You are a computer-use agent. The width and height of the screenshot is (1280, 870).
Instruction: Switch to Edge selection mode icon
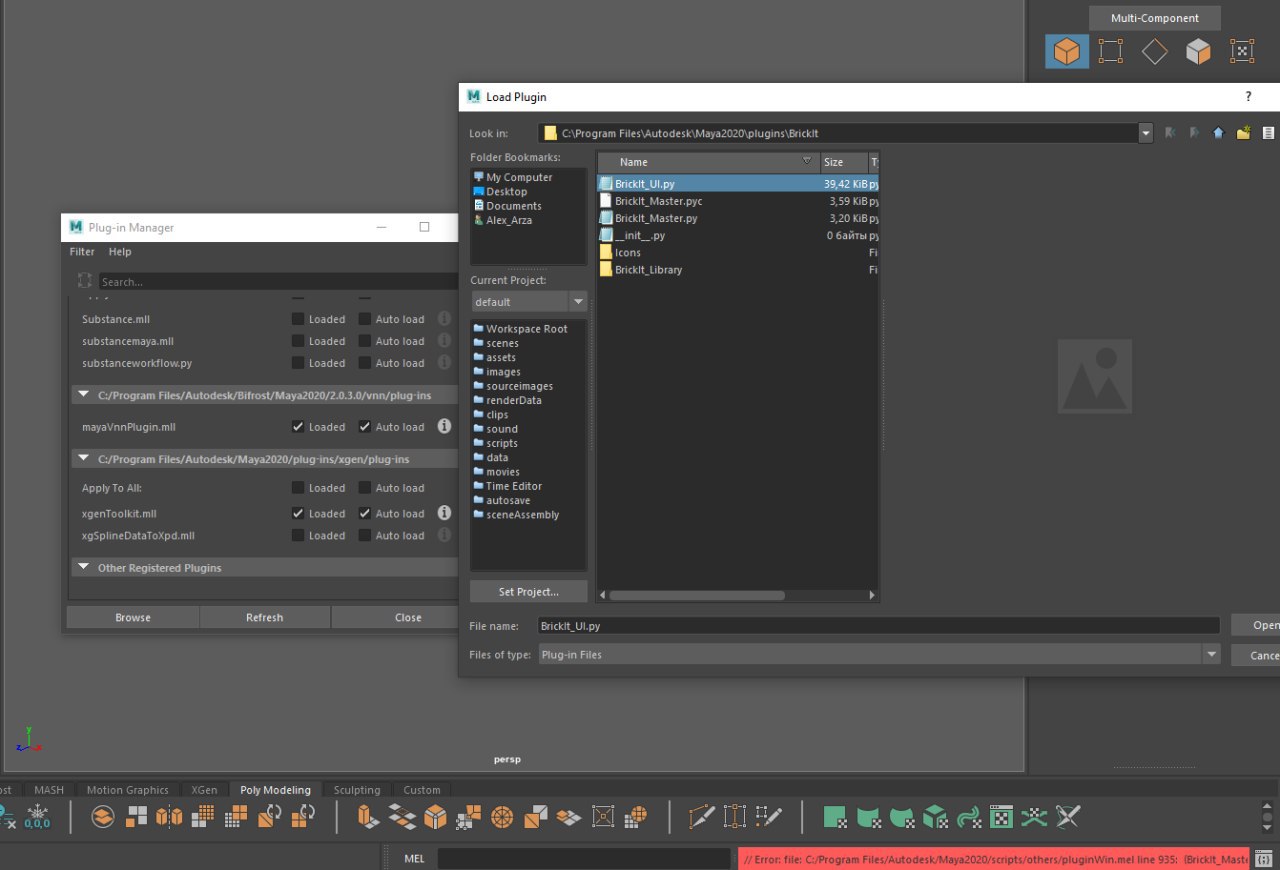click(1154, 51)
